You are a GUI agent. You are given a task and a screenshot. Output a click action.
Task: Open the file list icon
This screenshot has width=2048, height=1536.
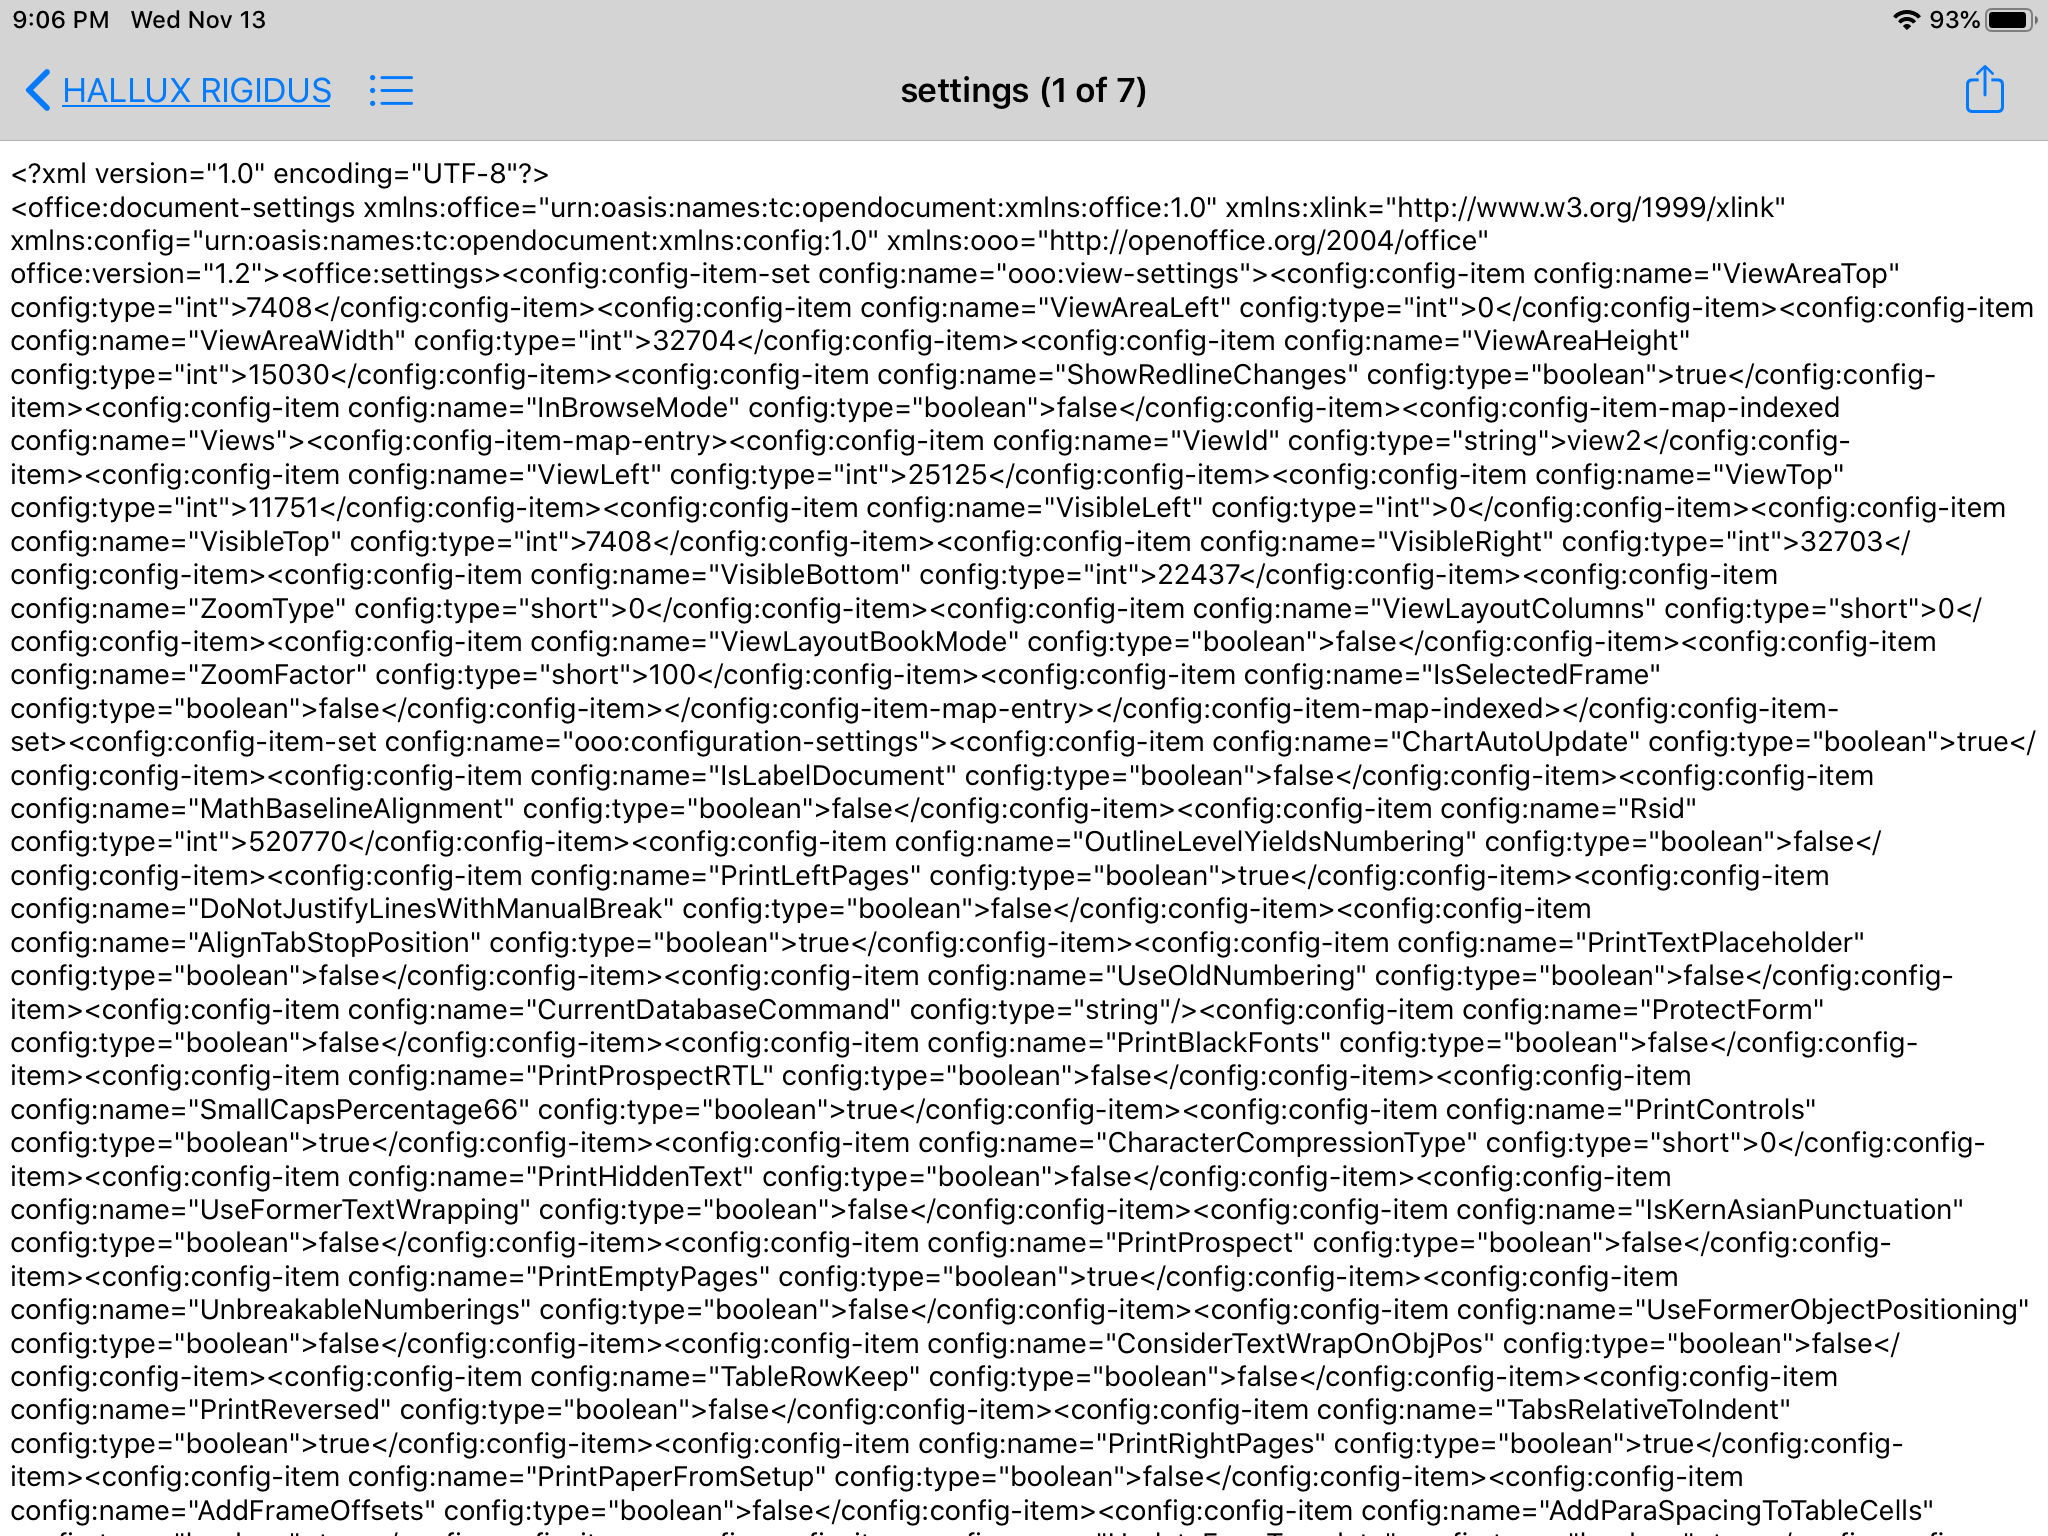[x=391, y=91]
